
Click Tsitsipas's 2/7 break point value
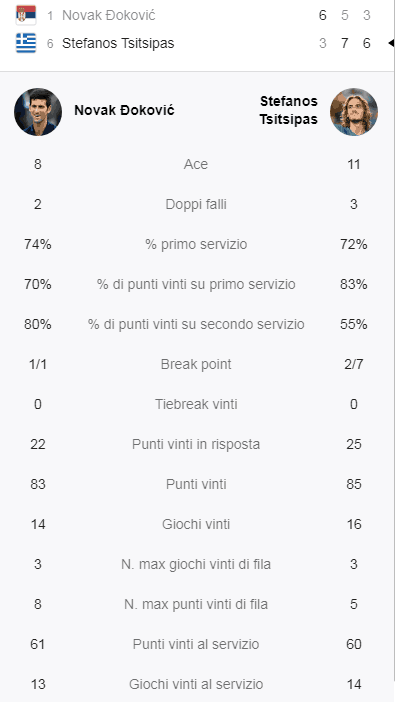354,364
